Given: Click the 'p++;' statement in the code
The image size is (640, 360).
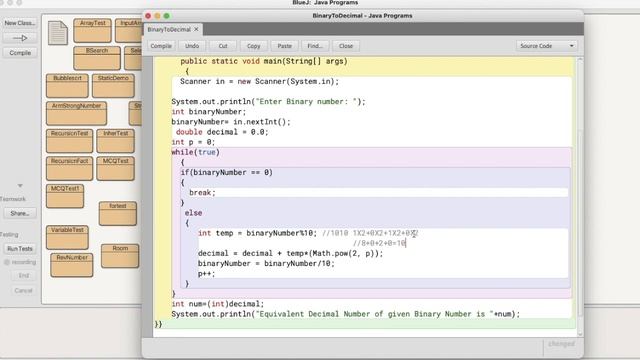Looking at the screenshot, I should [206, 273].
